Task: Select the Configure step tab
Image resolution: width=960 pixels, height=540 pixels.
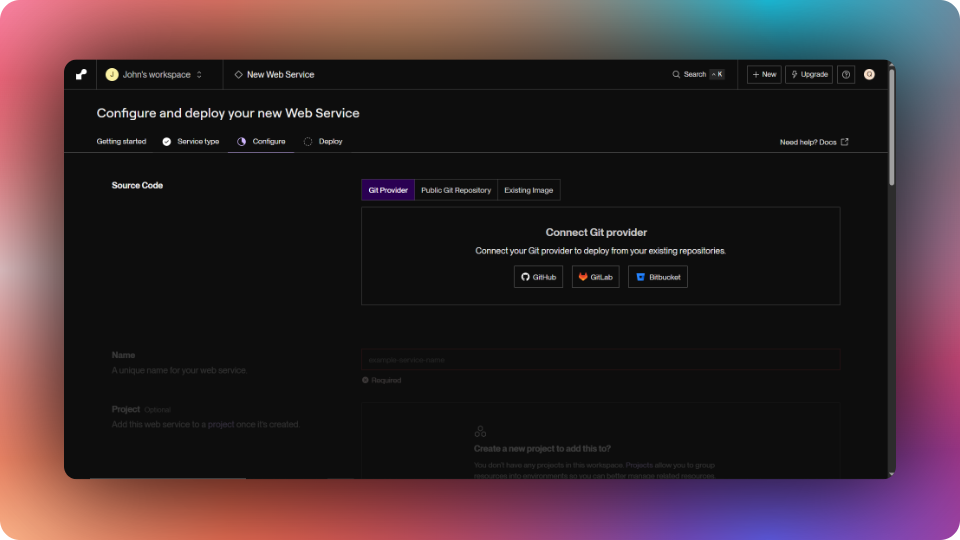Action: click(x=261, y=141)
